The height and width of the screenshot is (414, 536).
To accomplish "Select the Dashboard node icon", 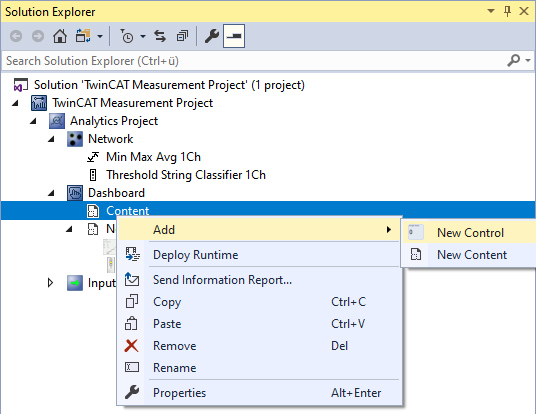I will click(x=75, y=193).
